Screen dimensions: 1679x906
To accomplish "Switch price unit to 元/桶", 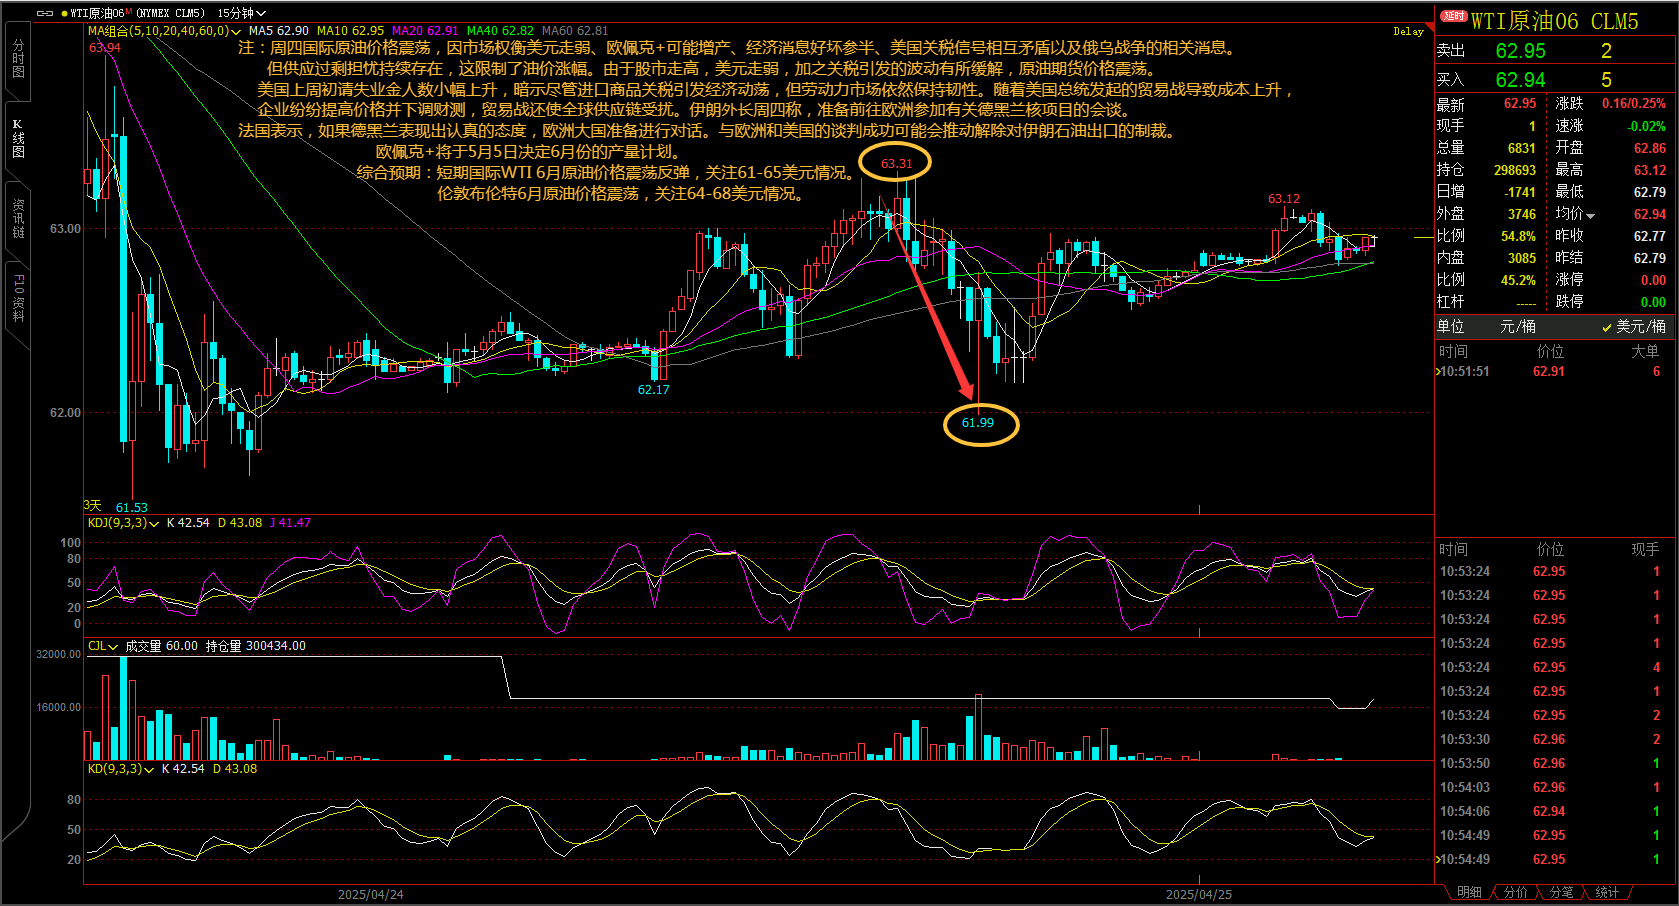I will tap(1517, 327).
